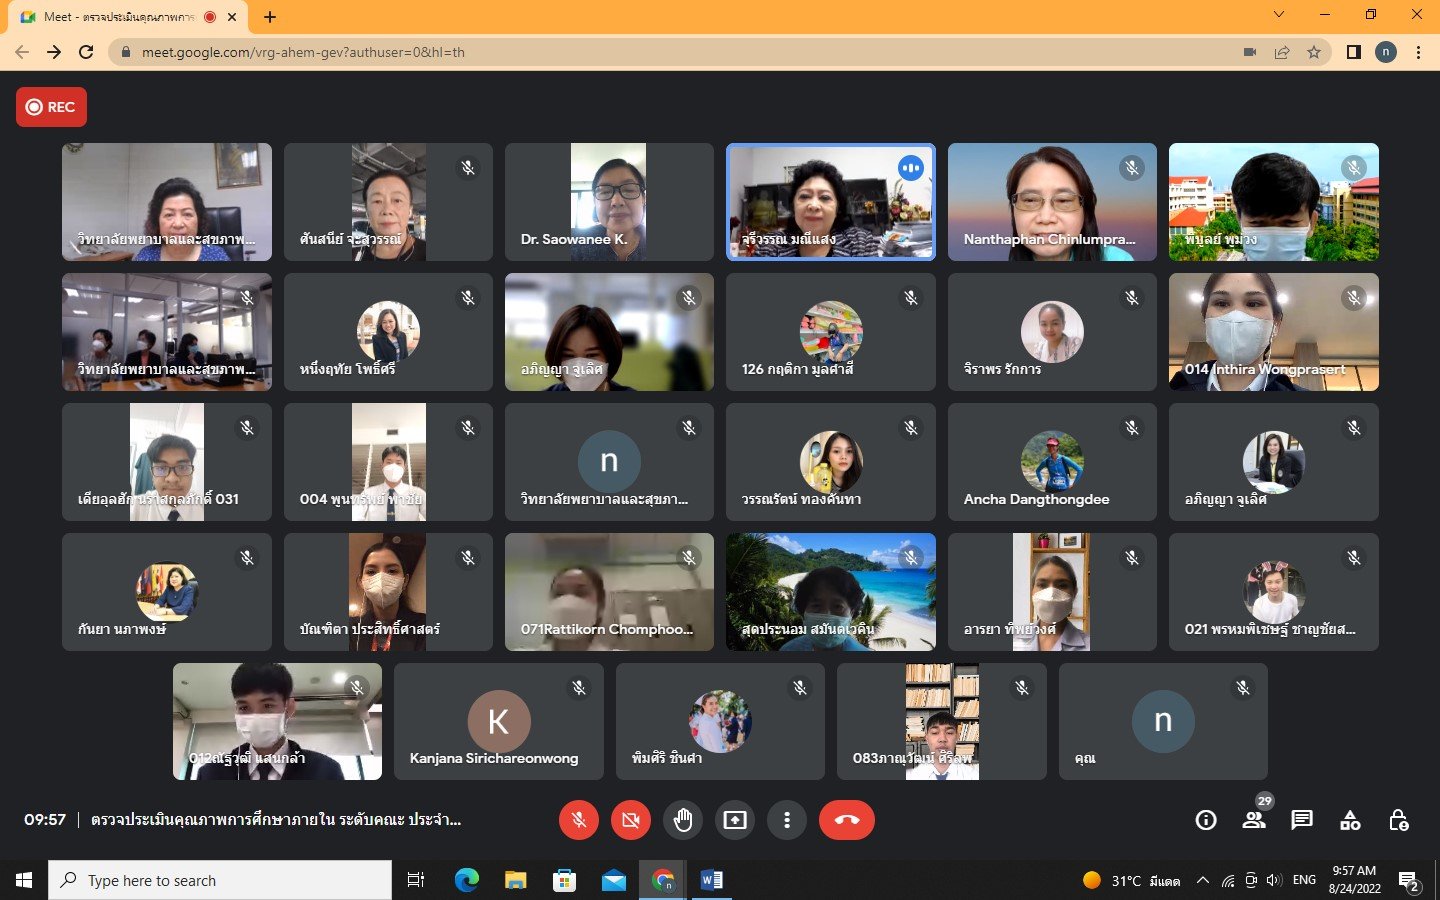
Task: Open the Activities panel icon
Action: [1350, 820]
